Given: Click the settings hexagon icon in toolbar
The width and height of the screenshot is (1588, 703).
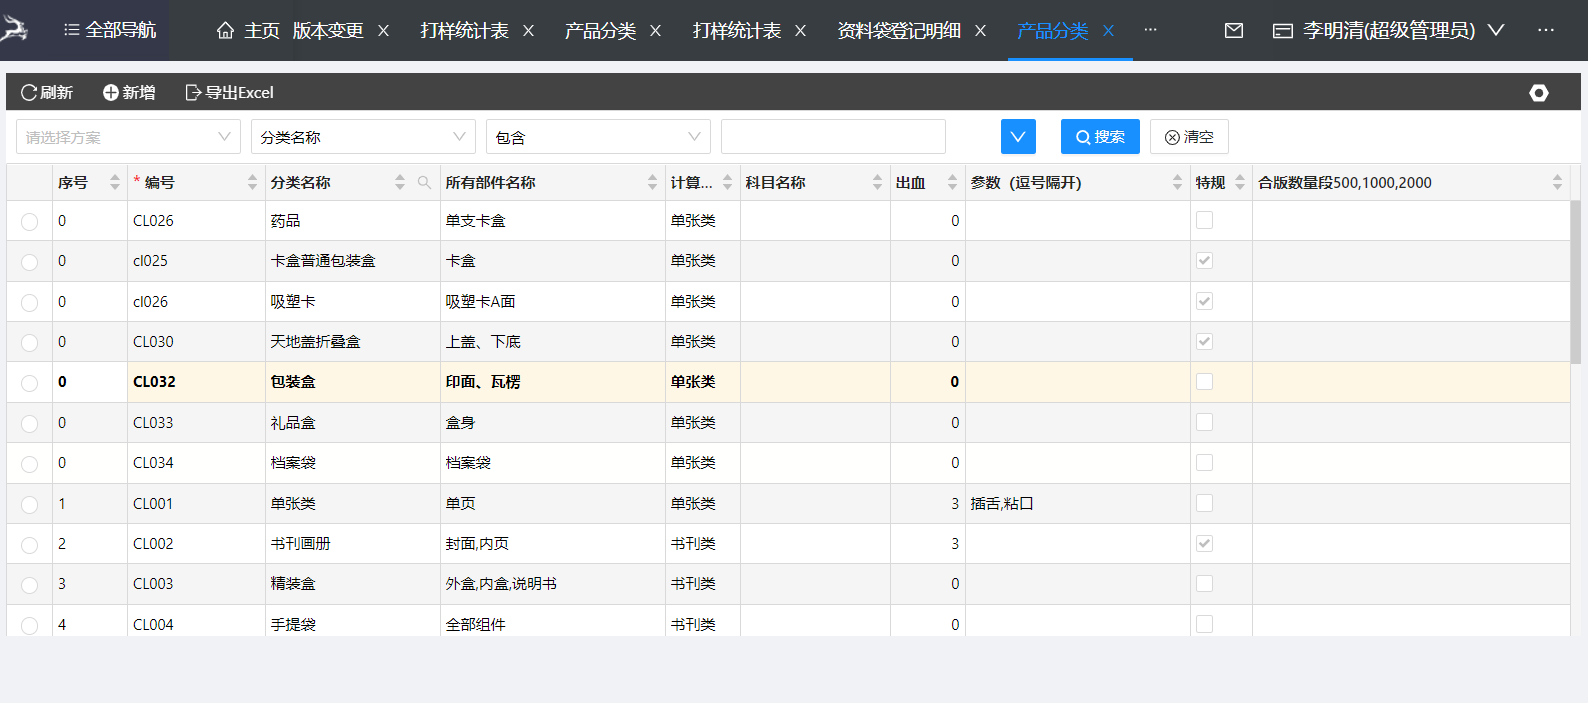Looking at the screenshot, I should [x=1539, y=93].
